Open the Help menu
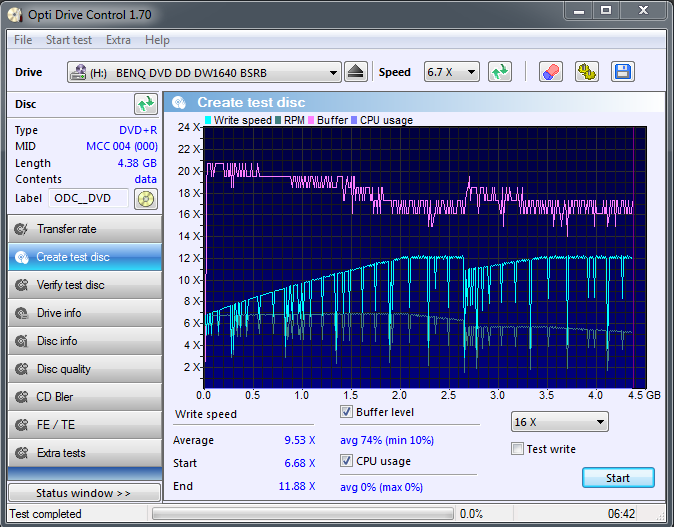This screenshot has height=527, width=674. [157, 40]
